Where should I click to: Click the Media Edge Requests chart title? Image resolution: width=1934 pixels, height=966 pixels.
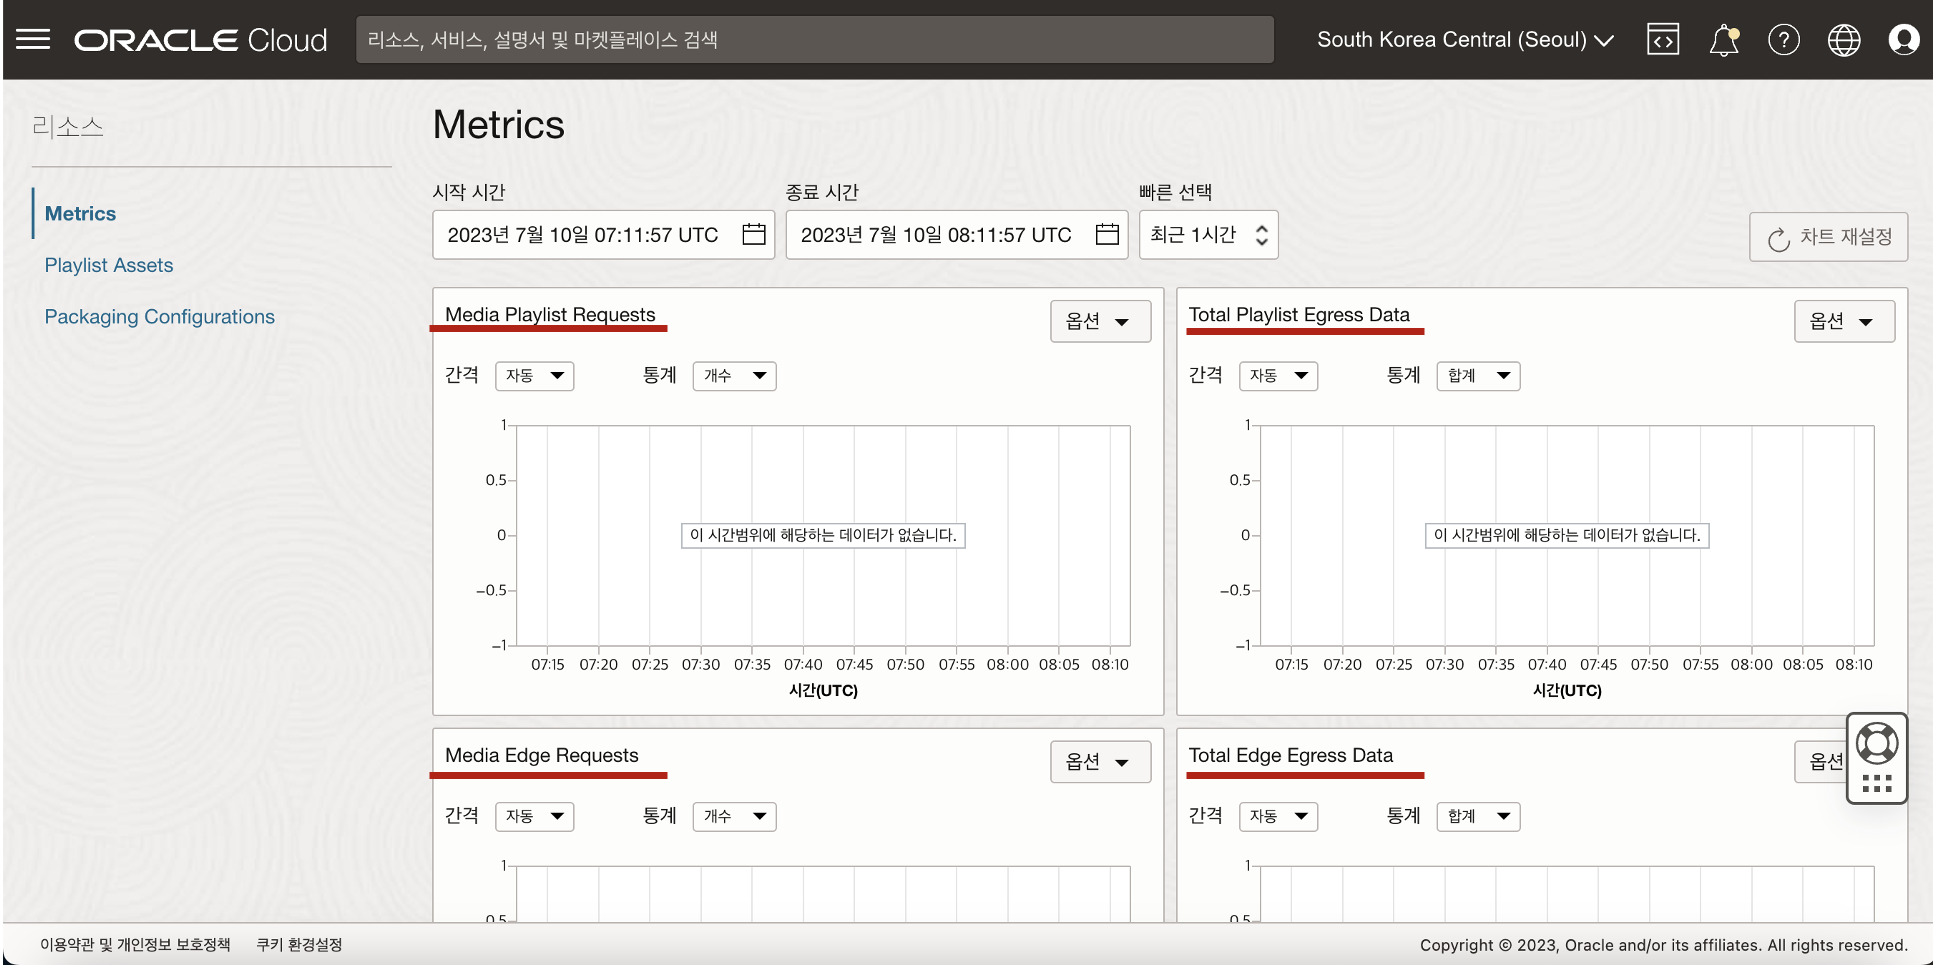coord(542,755)
